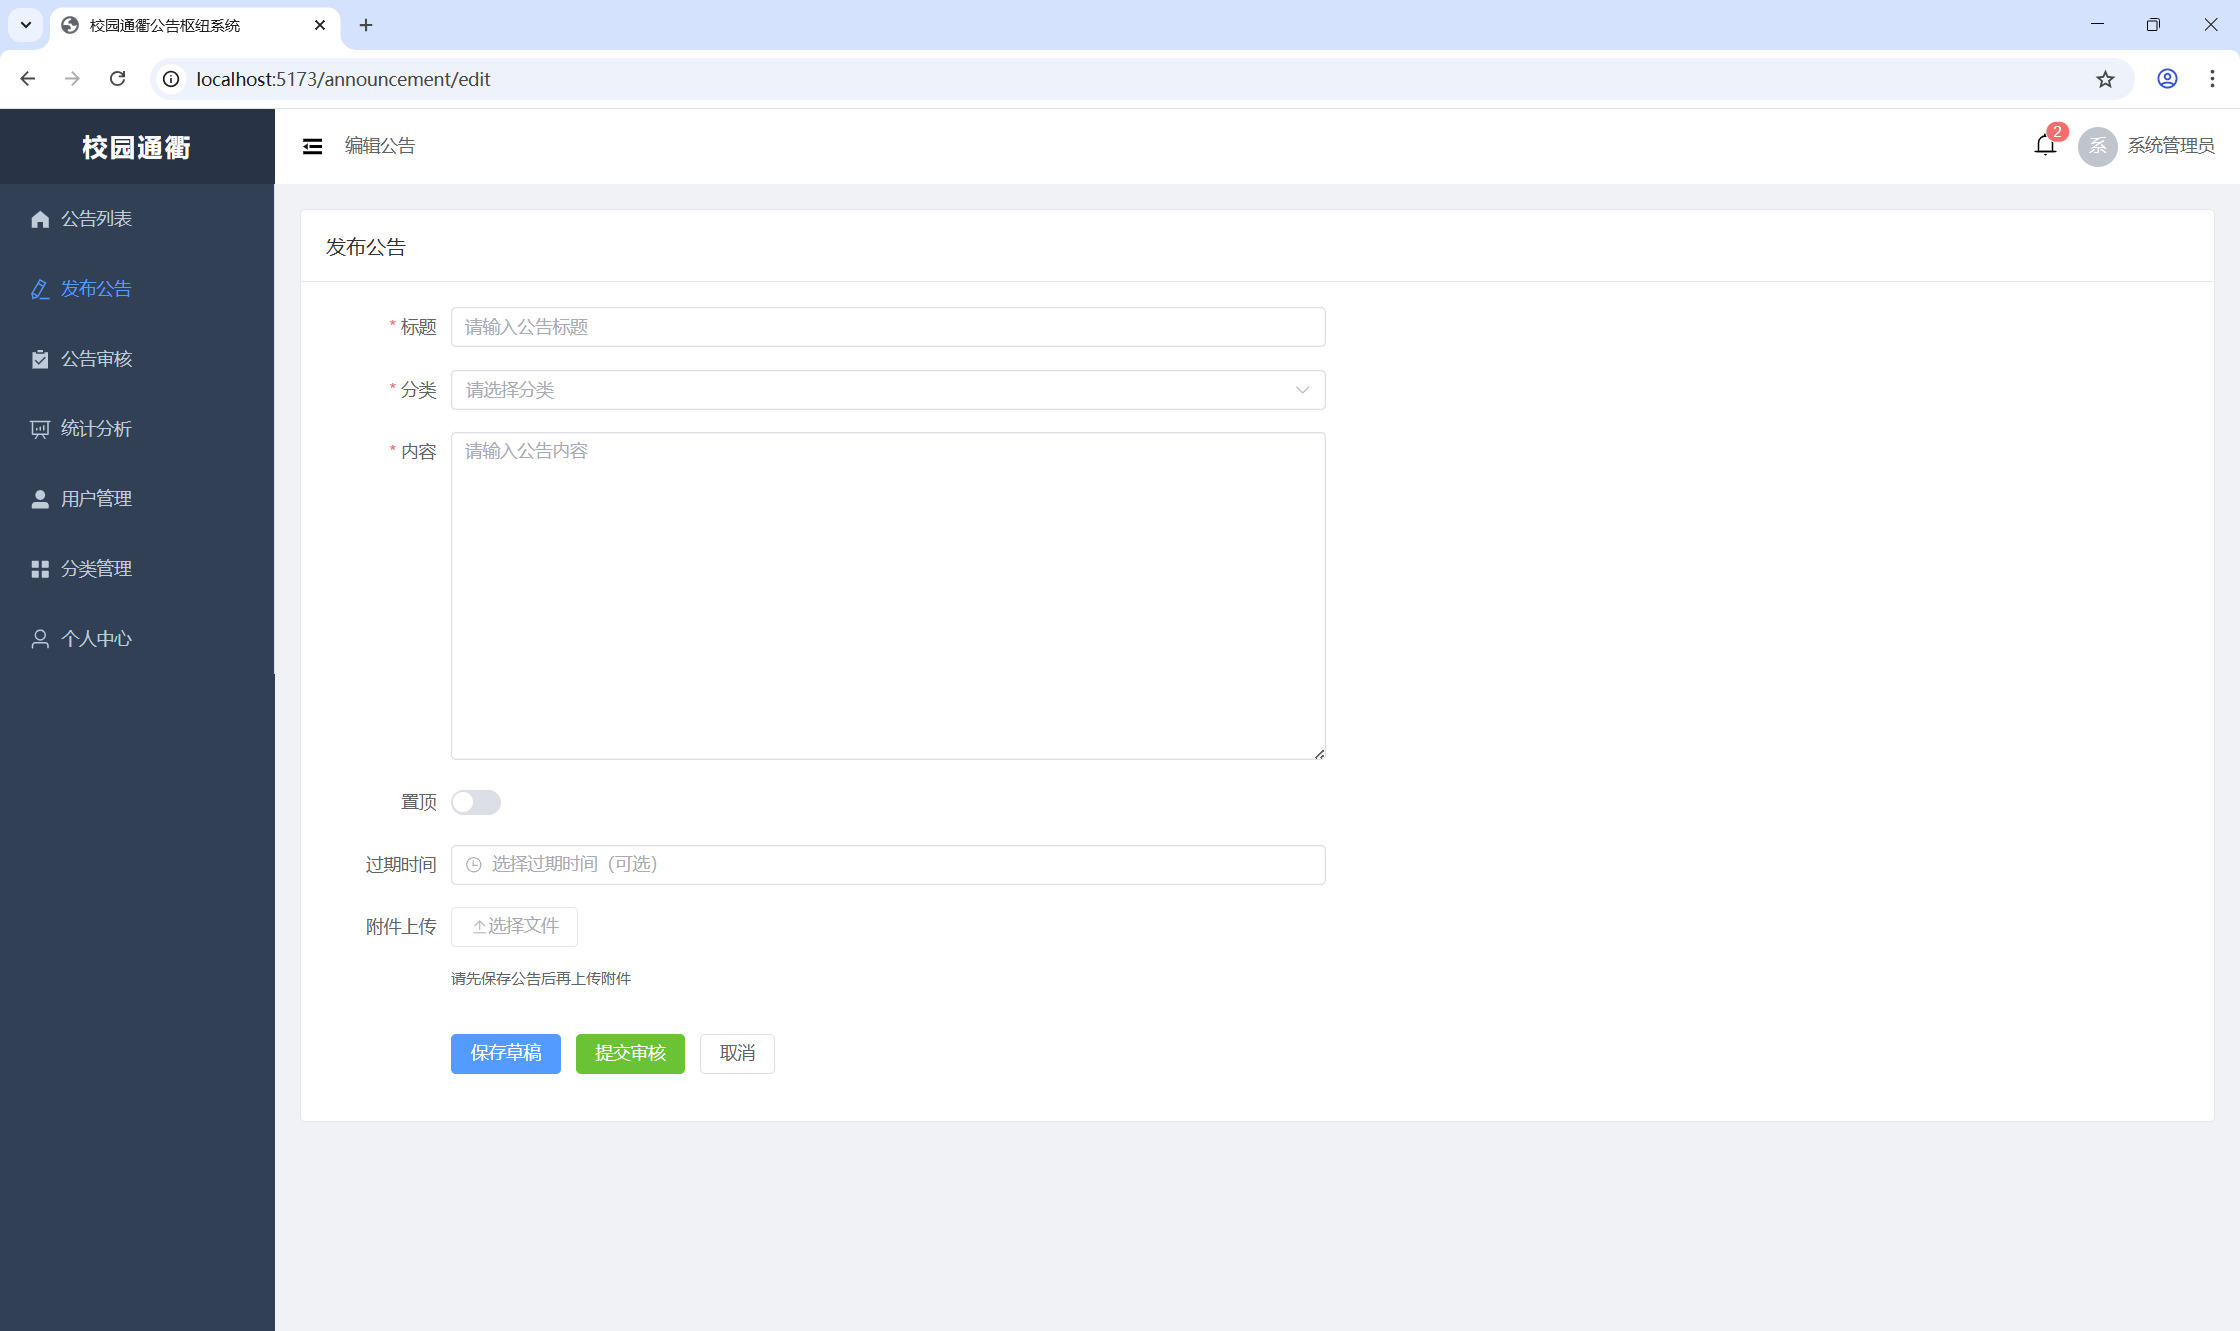Open 发布公告 in the sidebar
Viewport: 2240px width, 1331px height.
click(x=96, y=289)
